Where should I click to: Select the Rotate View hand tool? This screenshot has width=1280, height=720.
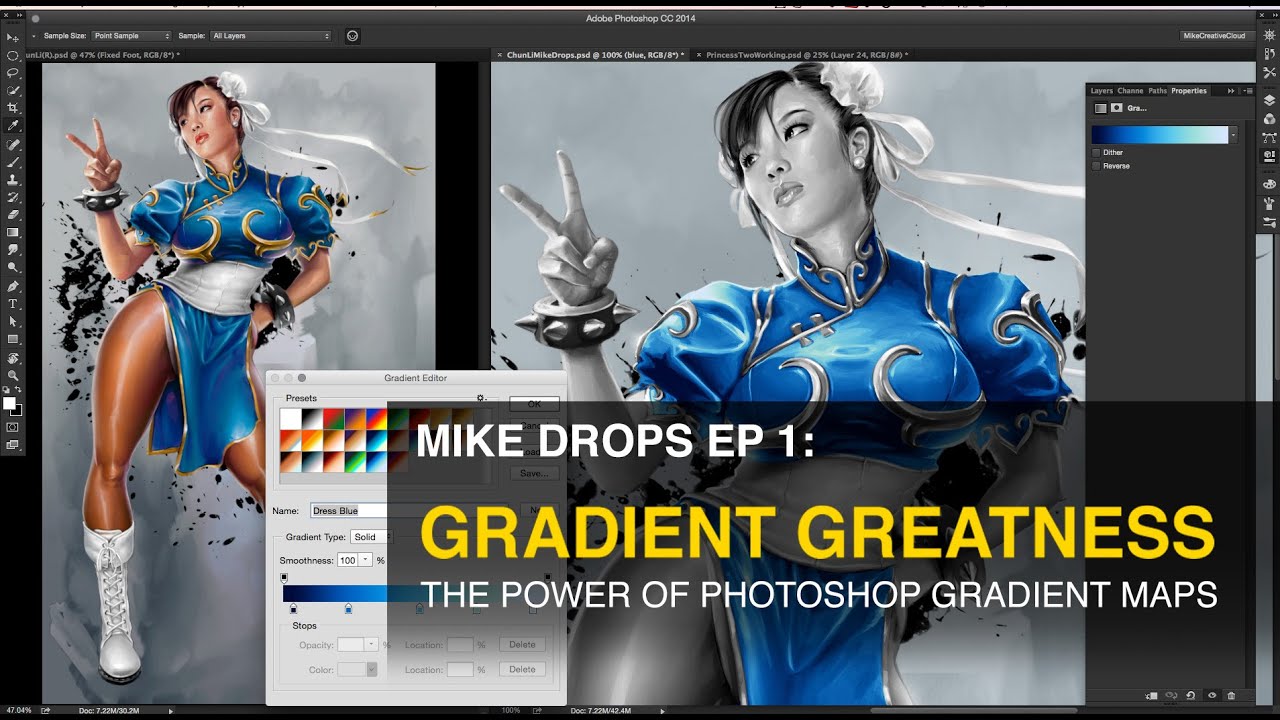click(13, 357)
